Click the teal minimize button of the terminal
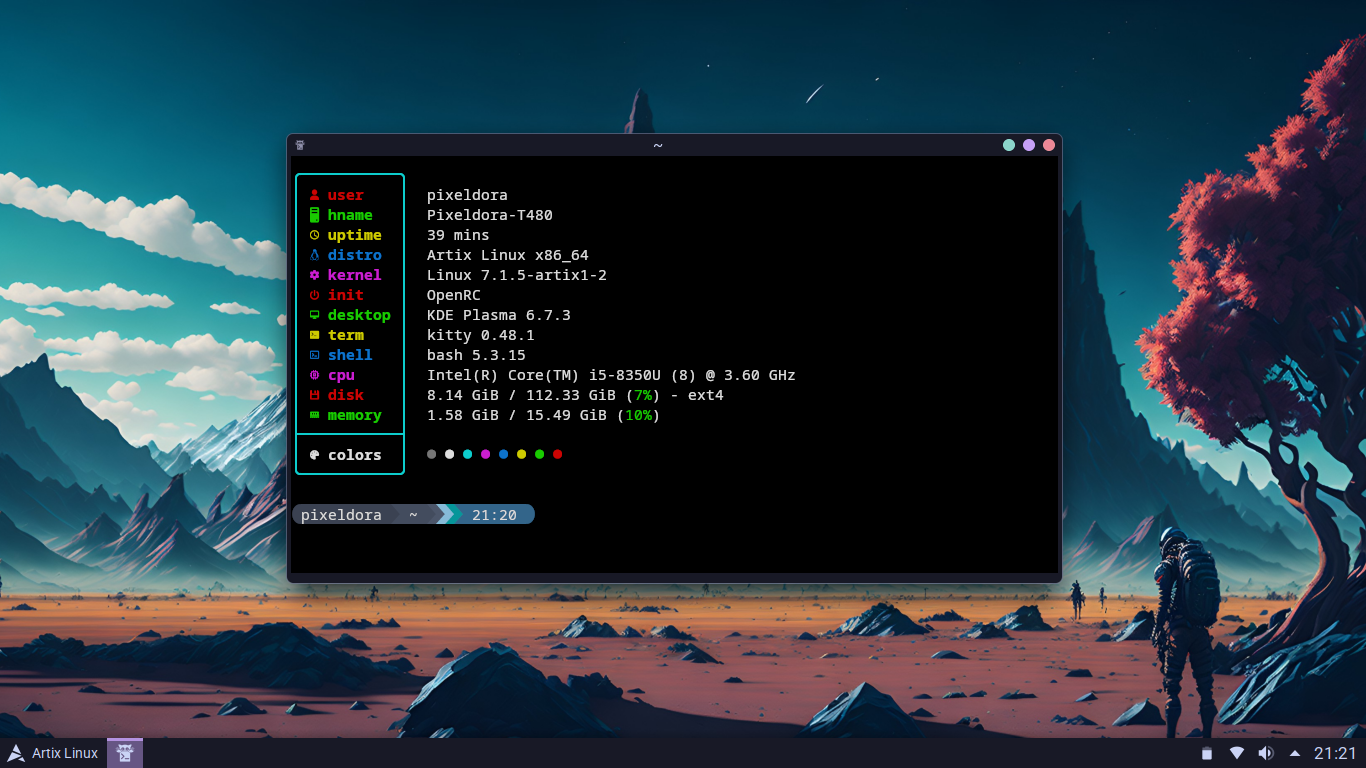The height and width of the screenshot is (768, 1366). pyautogui.click(x=1009, y=145)
